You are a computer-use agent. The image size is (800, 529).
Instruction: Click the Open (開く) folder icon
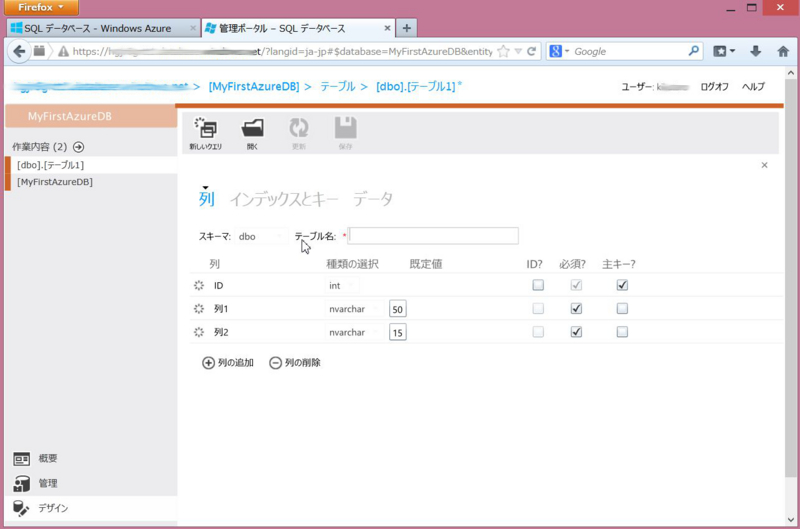pos(253,128)
